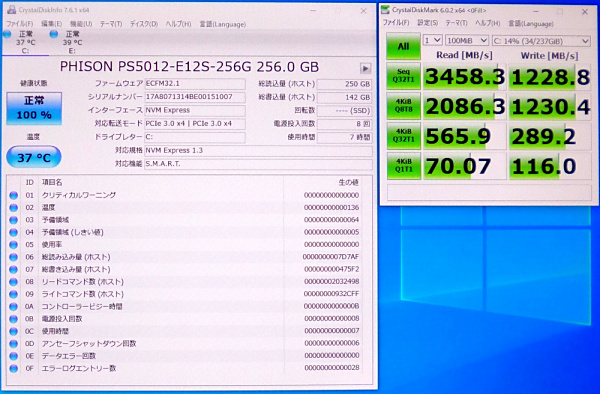
Task: Open the C: 14% drive selection dropdown
Action: pyautogui.click(x=541, y=41)
